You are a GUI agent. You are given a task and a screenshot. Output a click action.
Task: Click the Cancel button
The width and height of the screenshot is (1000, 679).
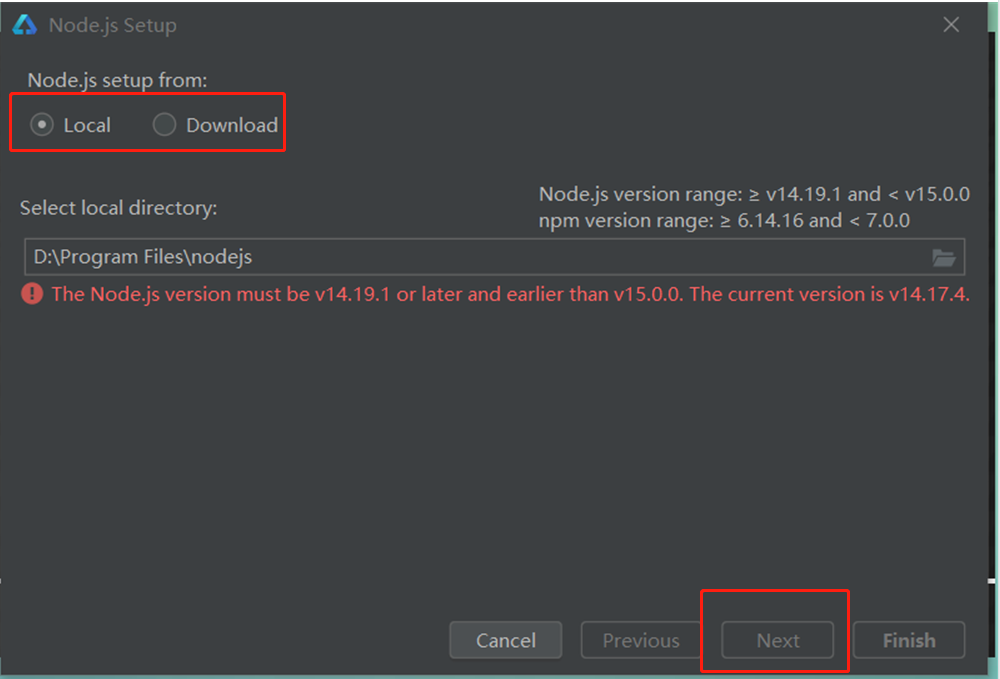pyautogui.click(x=506, y=640)
